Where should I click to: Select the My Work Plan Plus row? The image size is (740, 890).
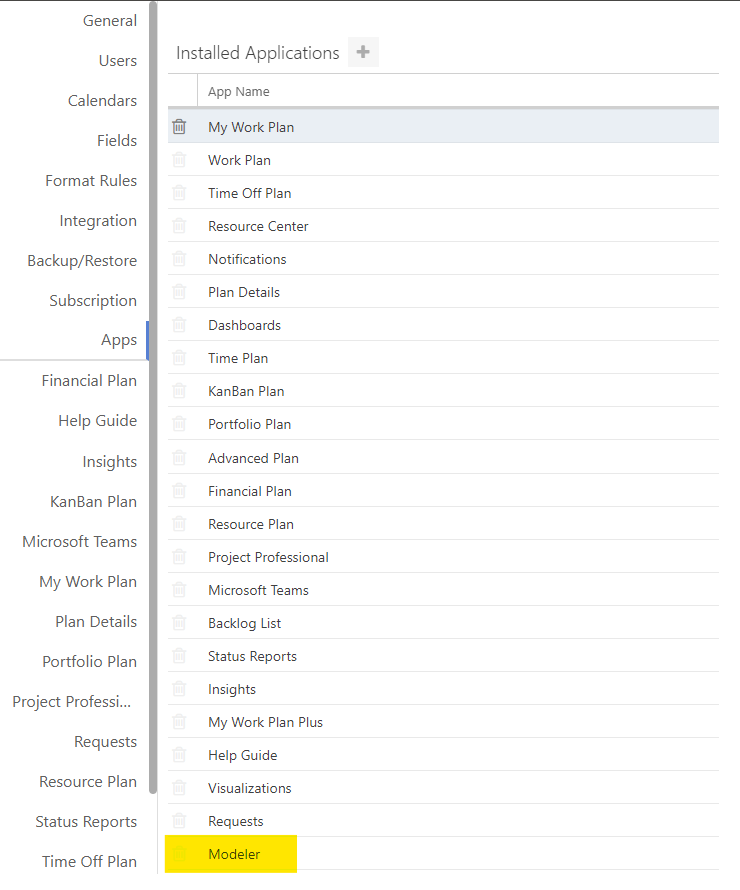[443, 721]
